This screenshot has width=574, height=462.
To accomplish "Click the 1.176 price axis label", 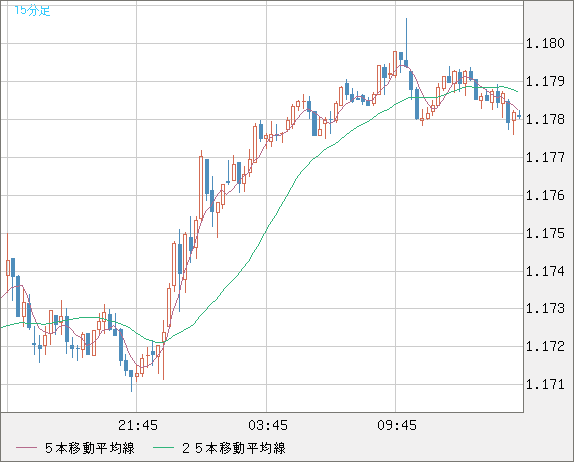I will 545,195.
